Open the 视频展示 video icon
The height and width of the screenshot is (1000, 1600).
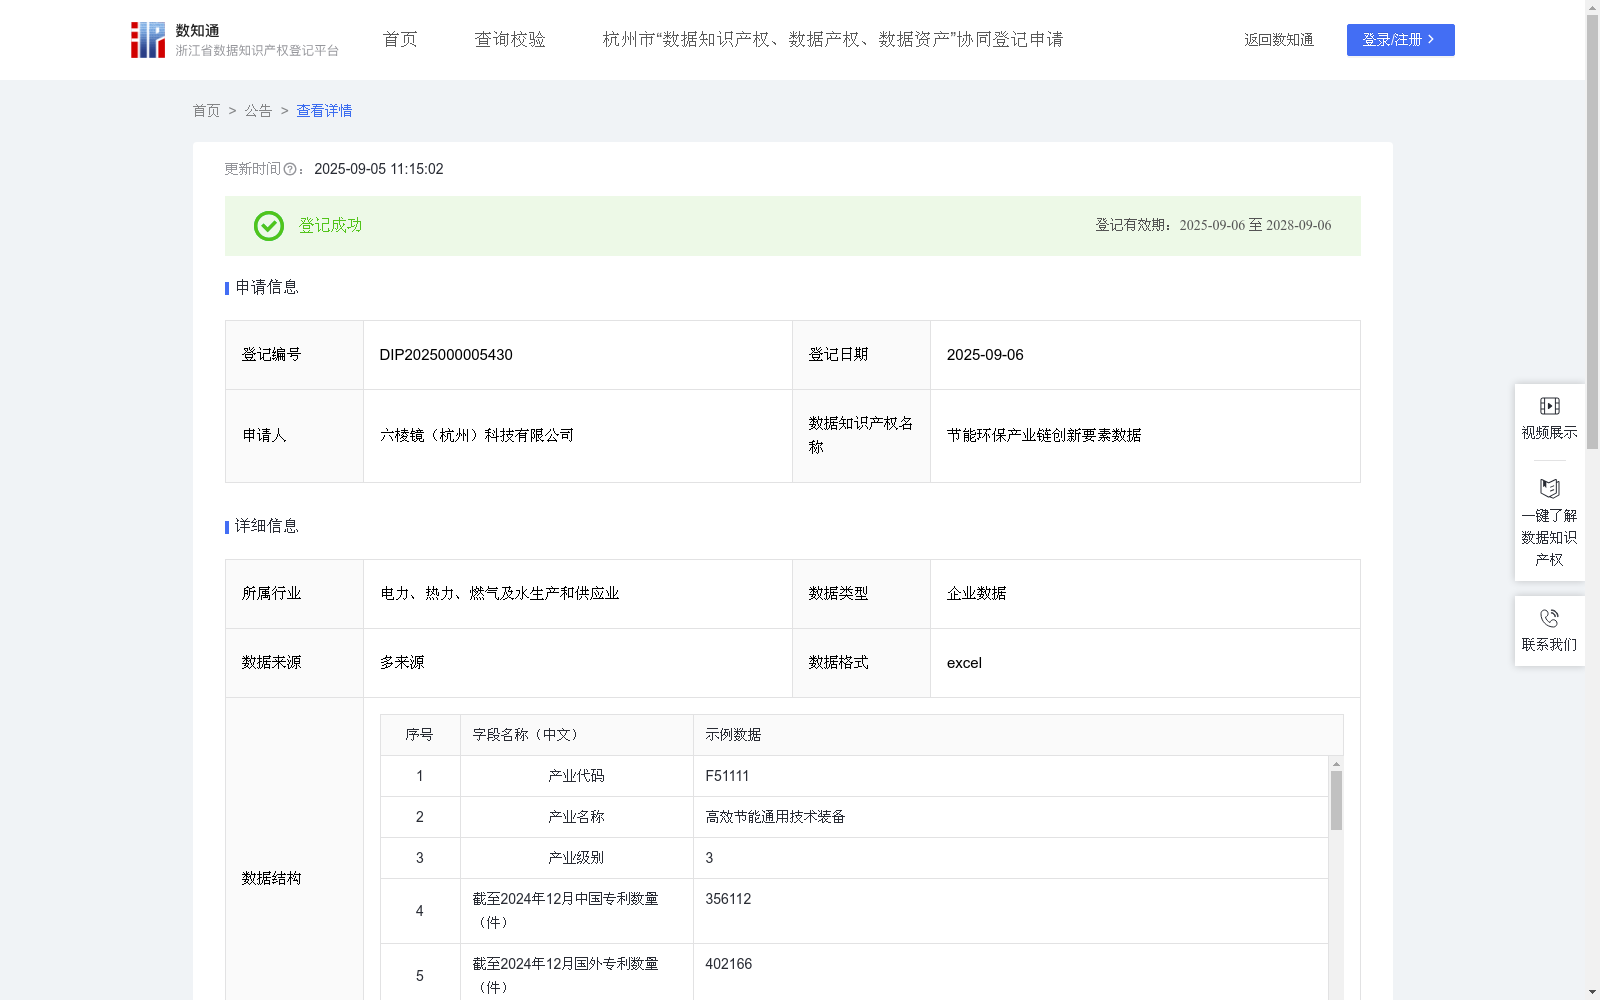coord(1549,406)
